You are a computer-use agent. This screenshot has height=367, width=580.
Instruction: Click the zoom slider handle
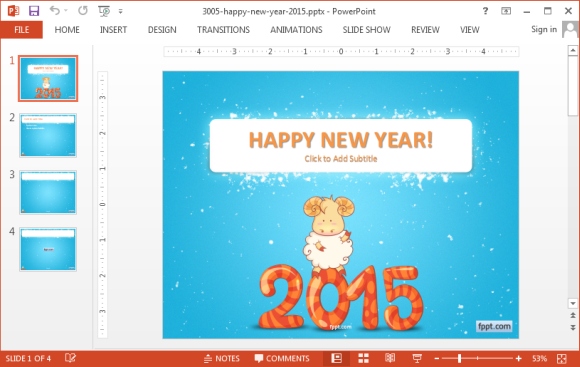pos(459,358)
